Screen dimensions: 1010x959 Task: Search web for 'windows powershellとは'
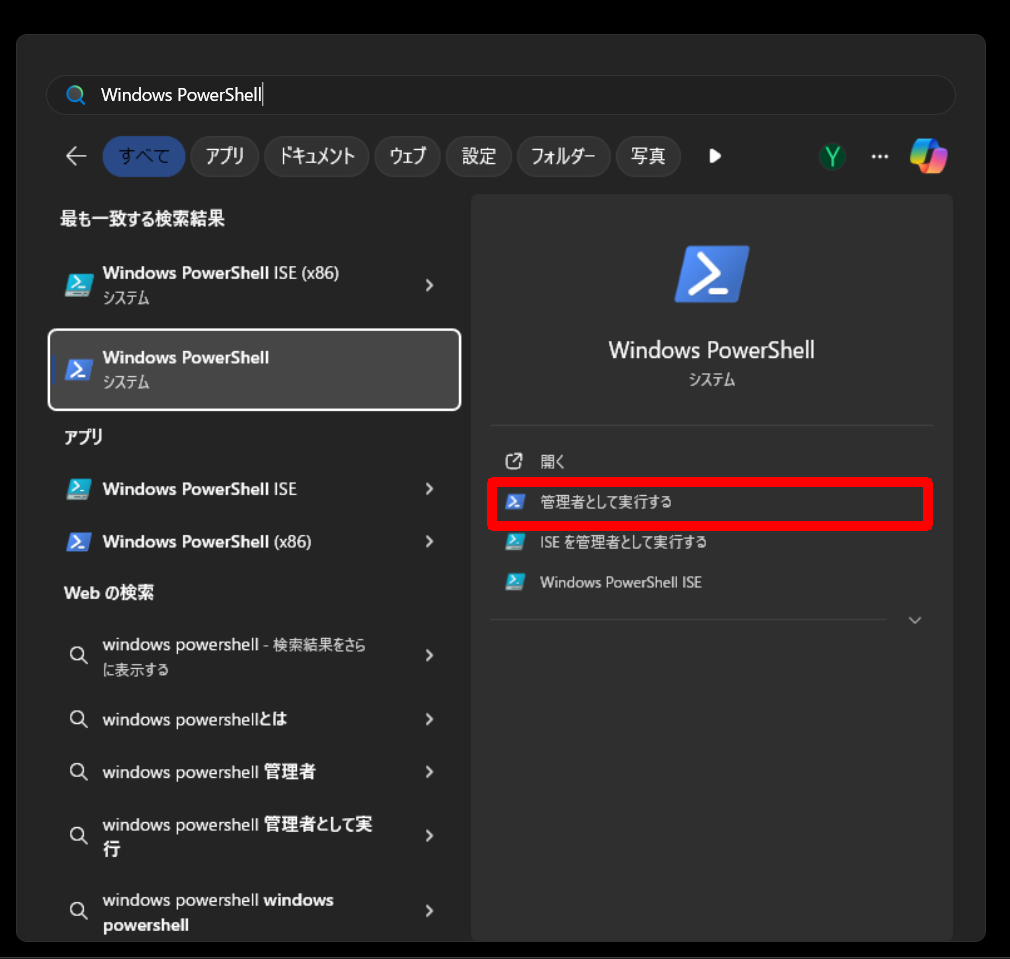[x=254, y=719]
